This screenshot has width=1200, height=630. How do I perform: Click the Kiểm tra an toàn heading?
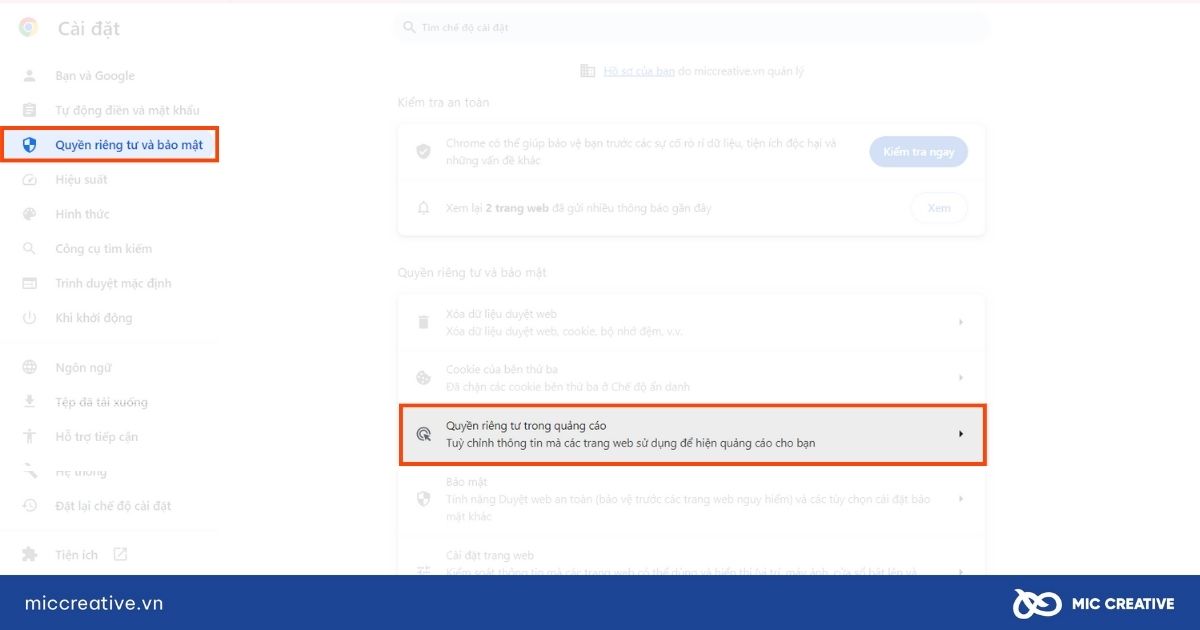click(x=443, y=102)
